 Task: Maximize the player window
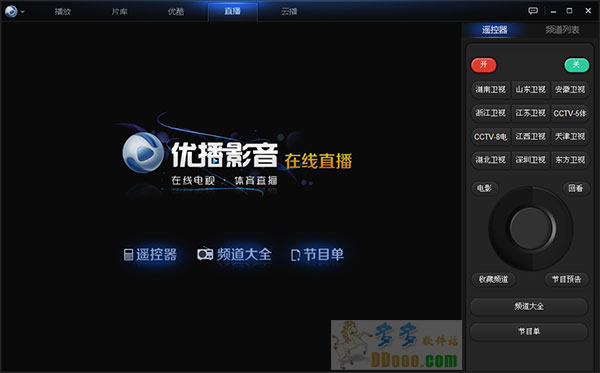(570, 11)
